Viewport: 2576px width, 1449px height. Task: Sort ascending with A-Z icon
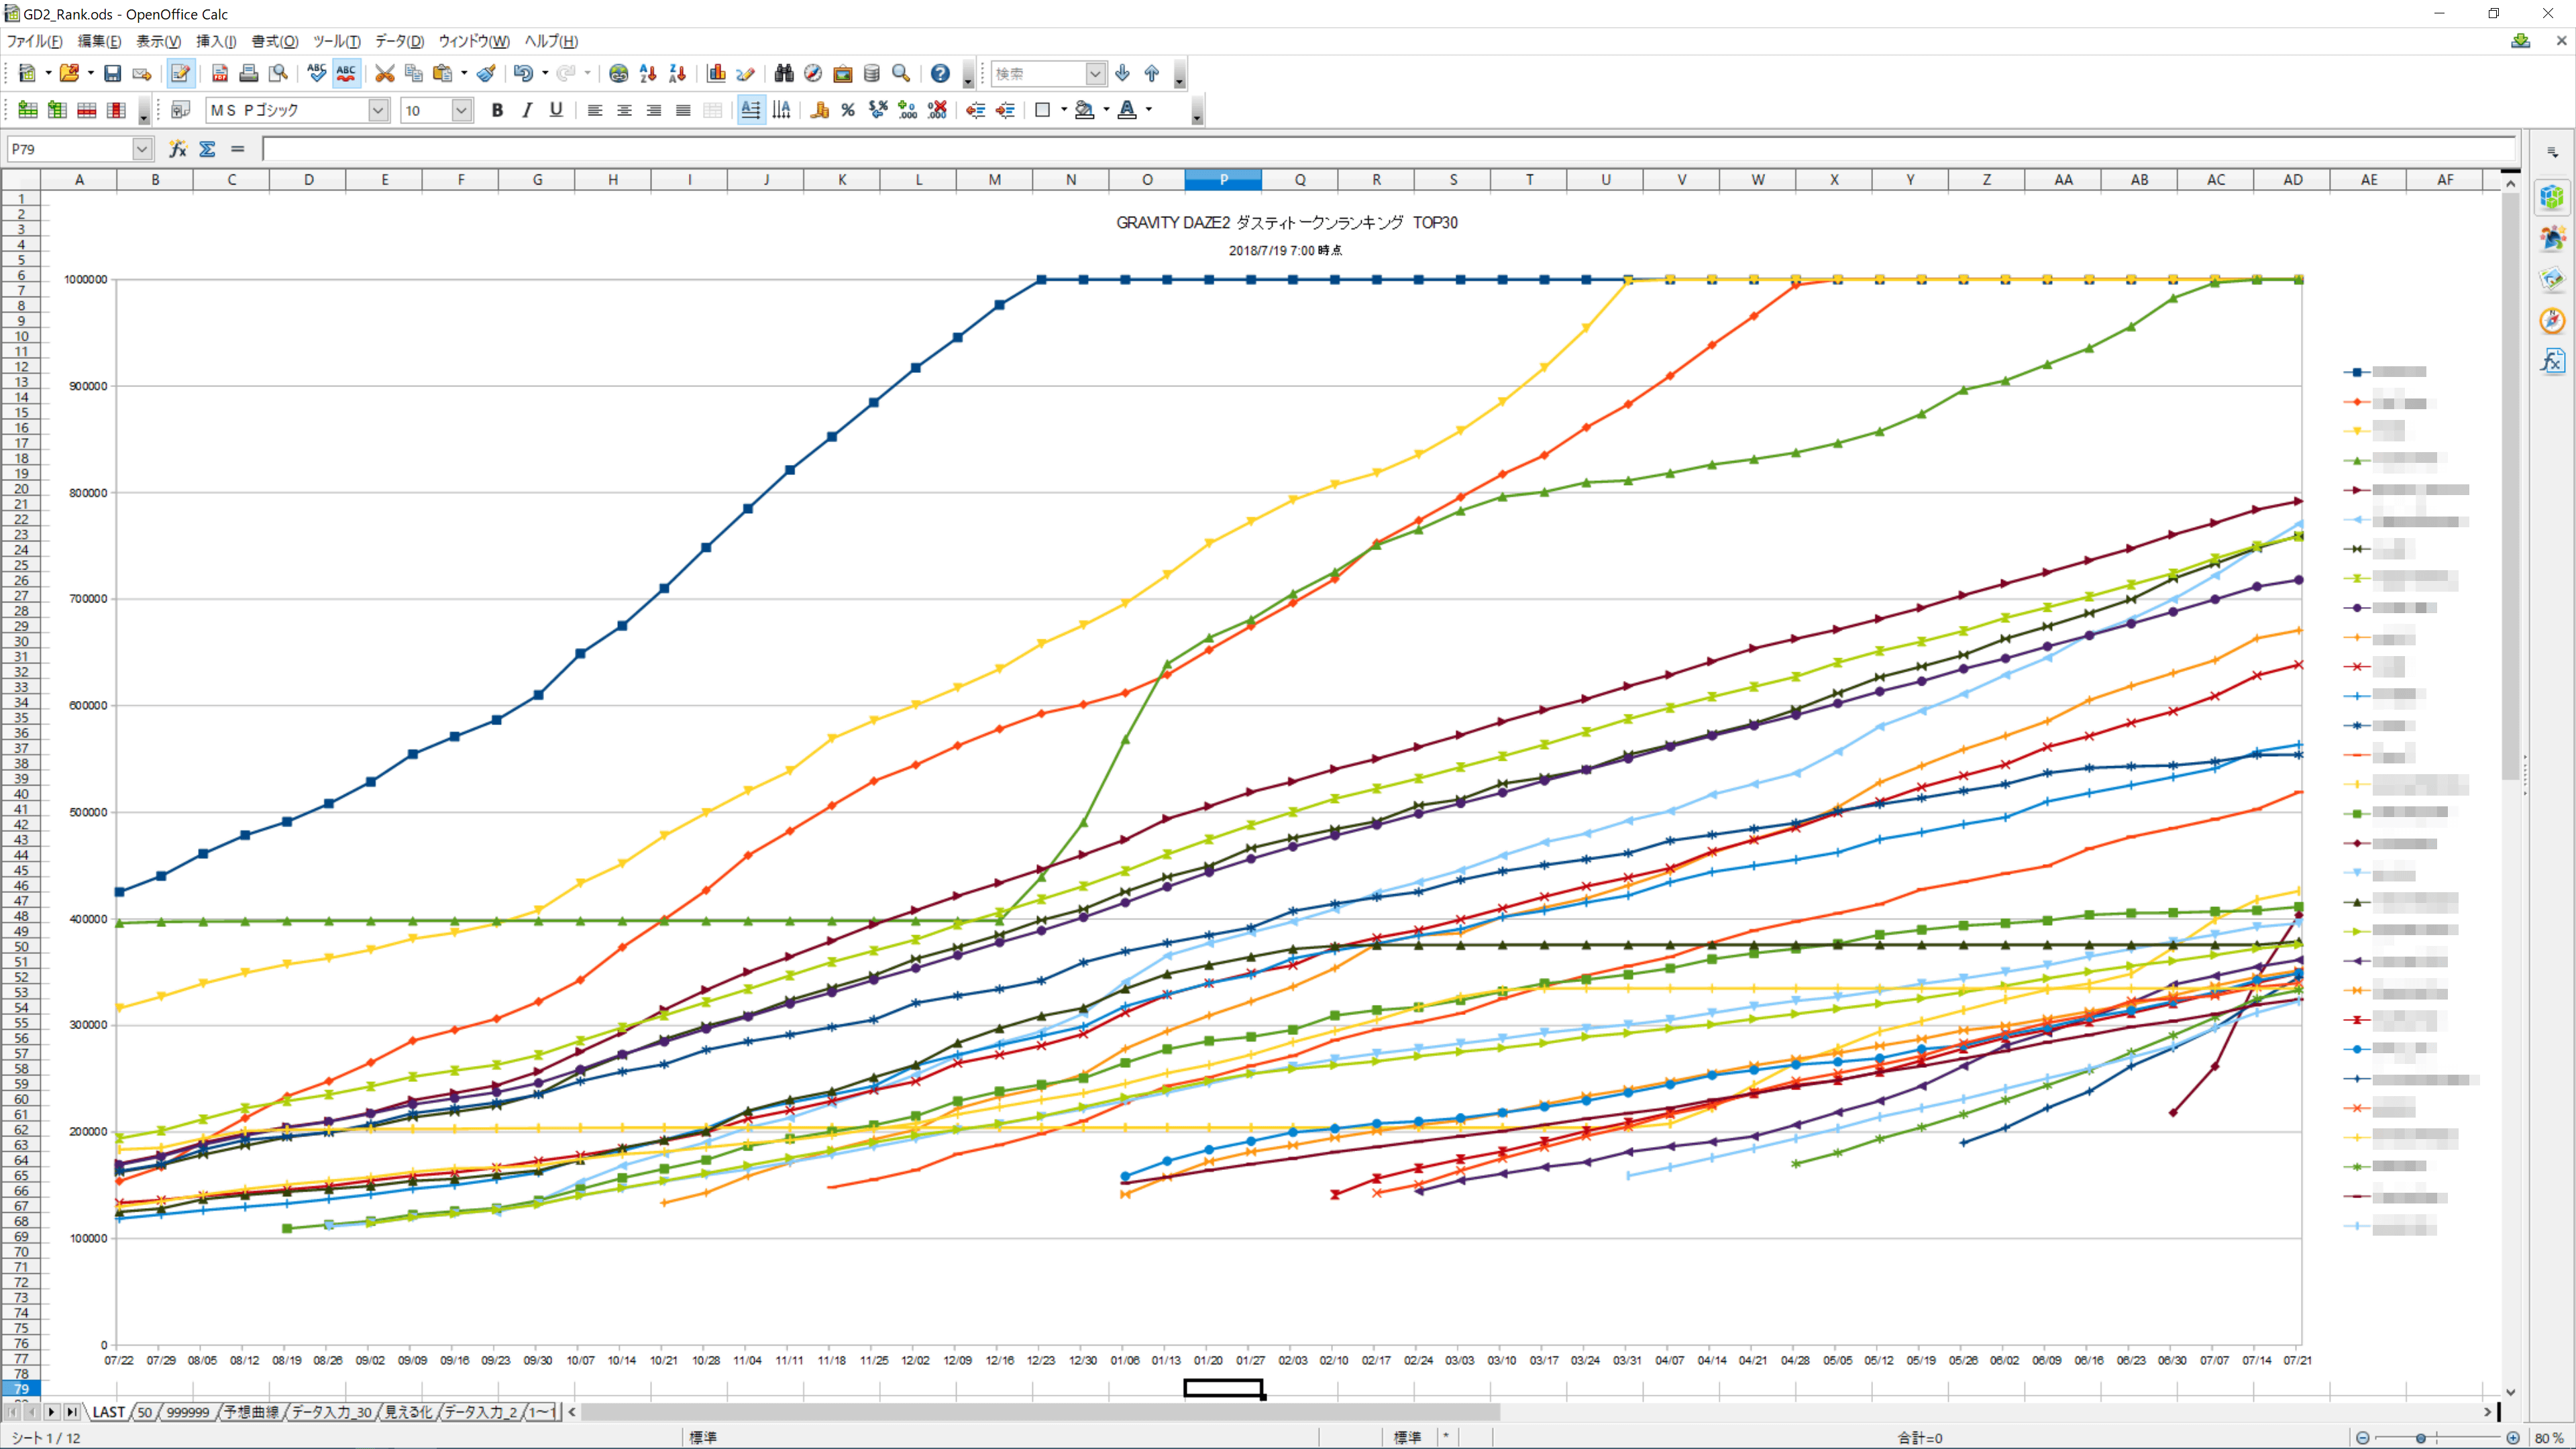[x=647, y=73]
